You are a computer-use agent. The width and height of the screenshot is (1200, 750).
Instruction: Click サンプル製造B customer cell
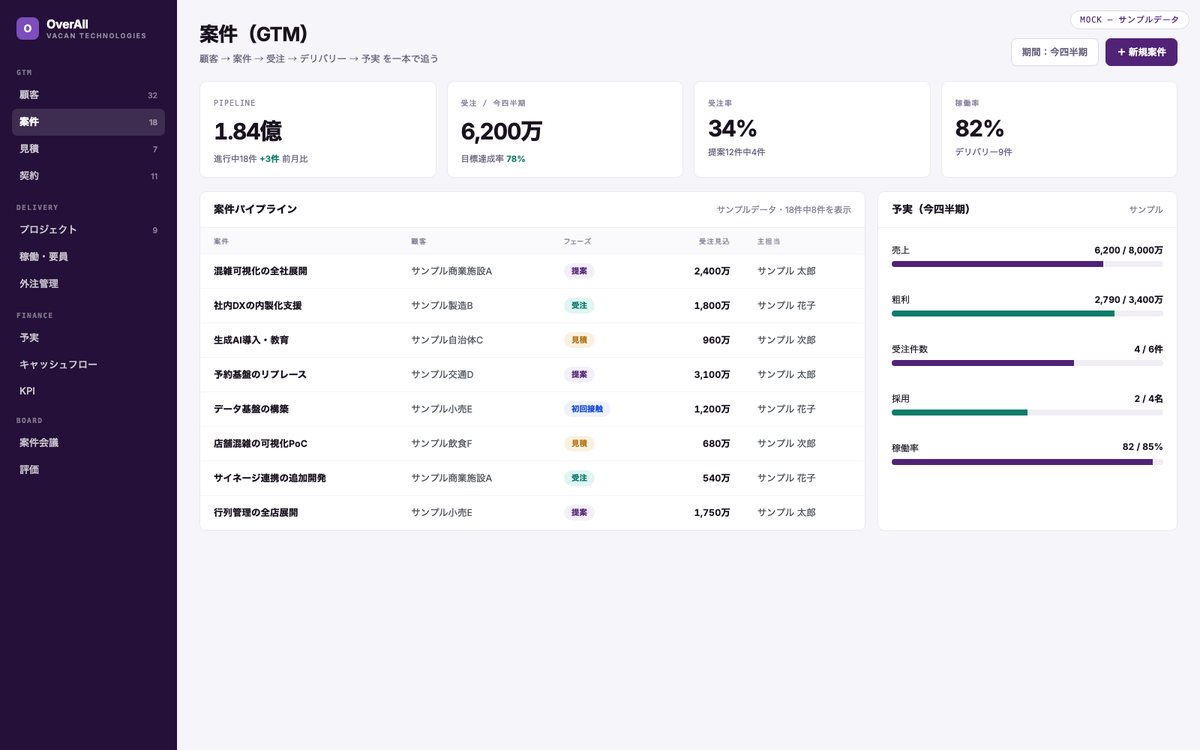[x=442, y=306]
